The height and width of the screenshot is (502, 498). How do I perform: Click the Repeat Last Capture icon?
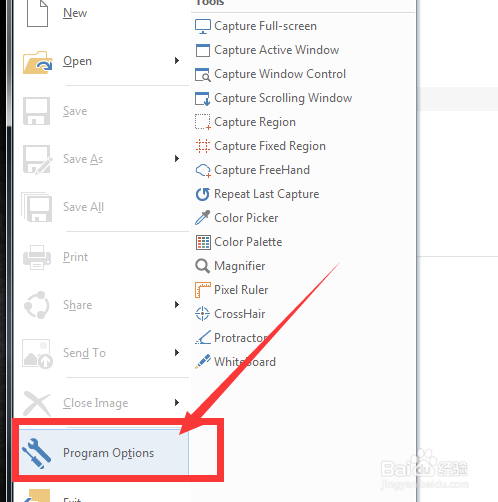click(x=203, y=194)
